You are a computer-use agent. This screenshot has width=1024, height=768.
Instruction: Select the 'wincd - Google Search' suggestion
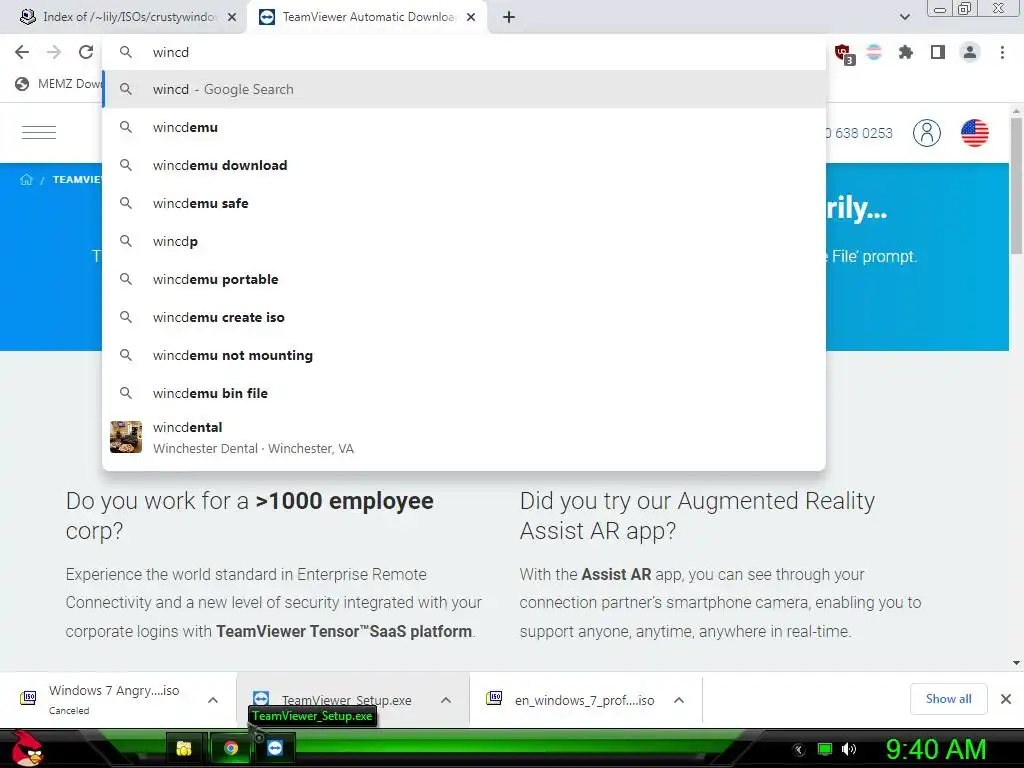coord(464,89)
